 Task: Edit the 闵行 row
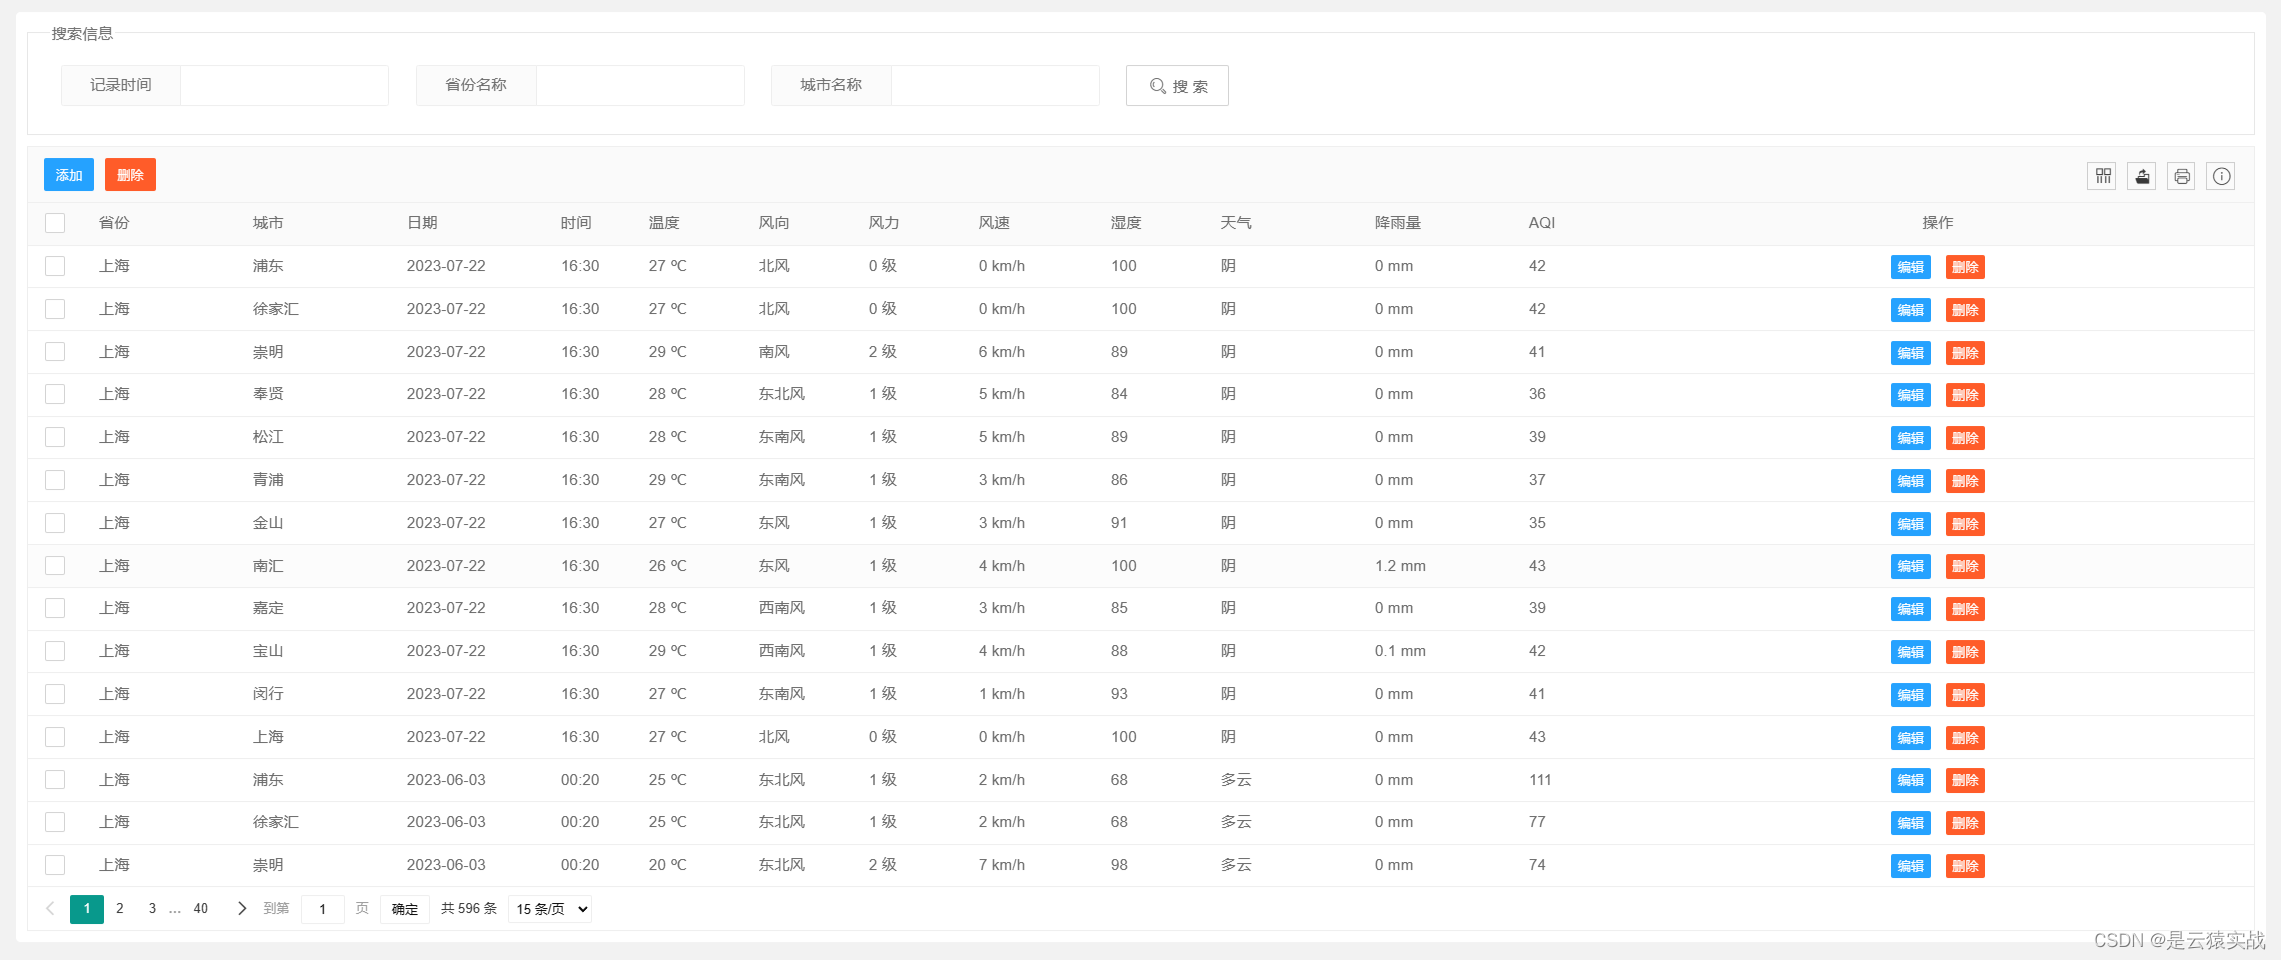1910,695
